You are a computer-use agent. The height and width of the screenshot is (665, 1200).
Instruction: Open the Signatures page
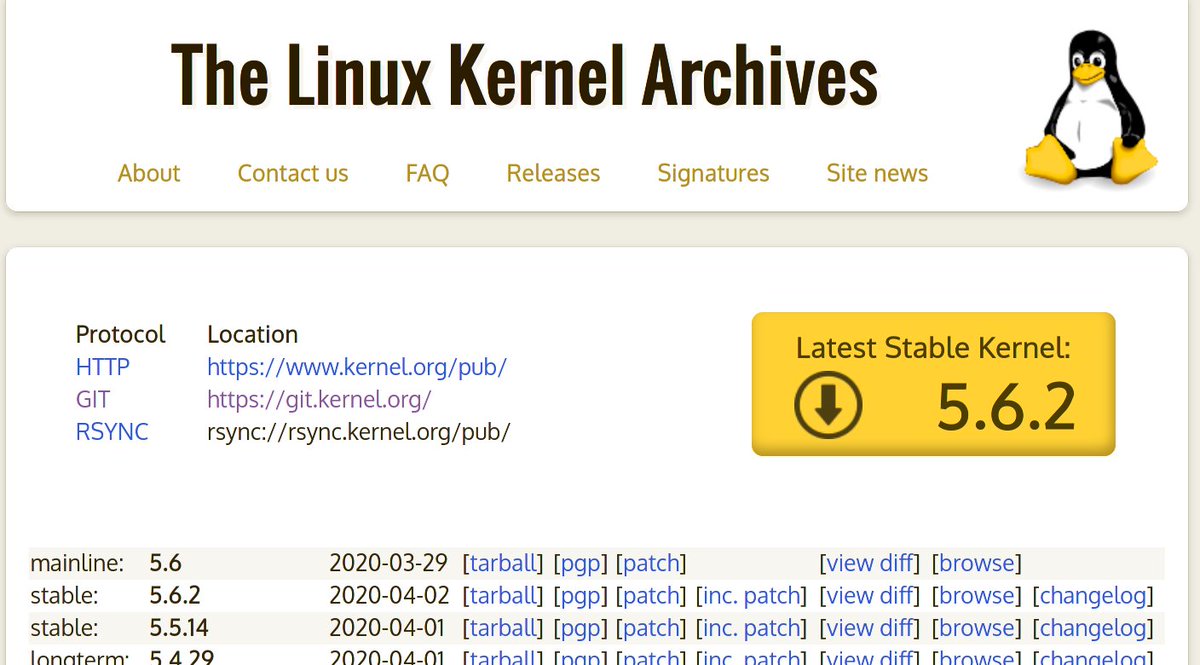click(x=713, y=173)
